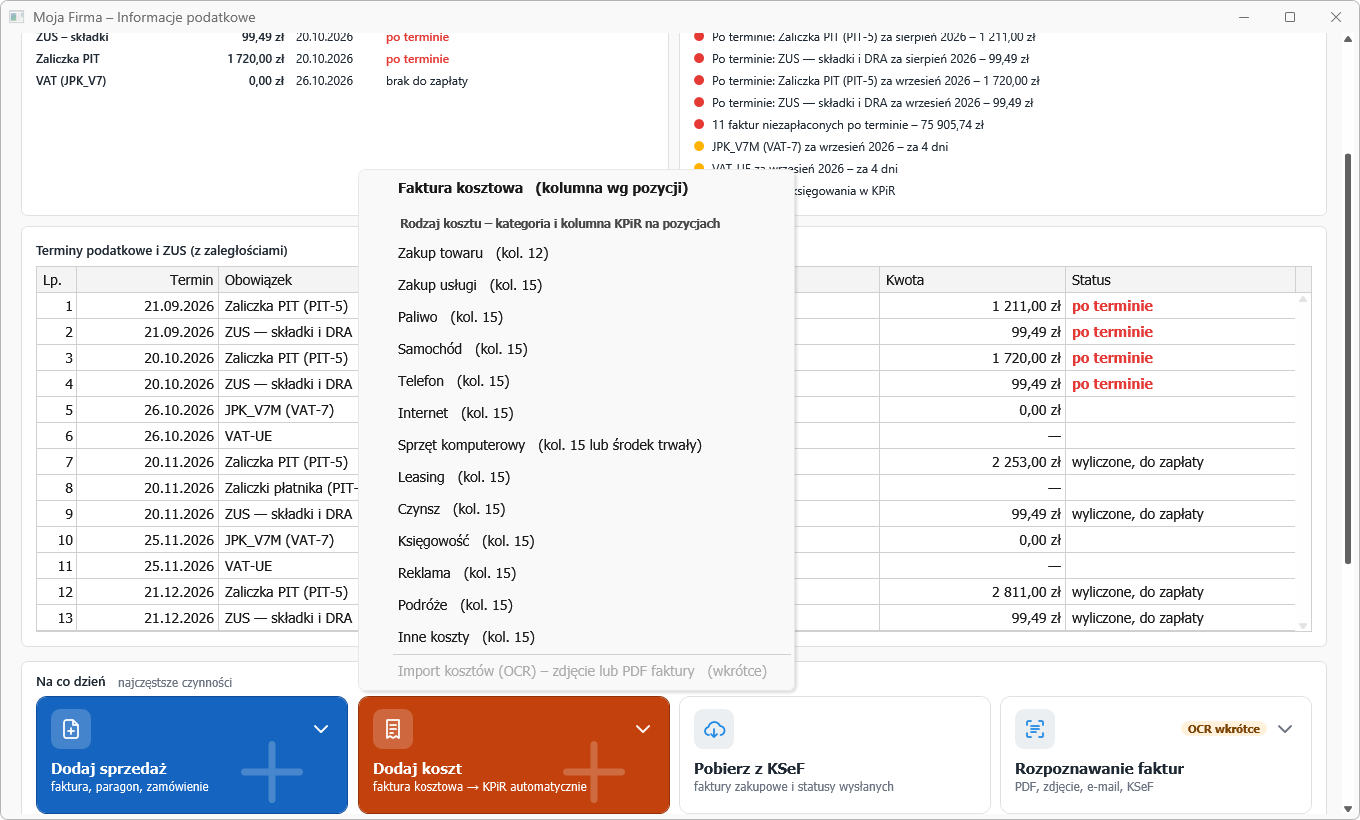1360x820 pixels.
Task: Choose Sprzęt komputerowy menu item
Action: [576, 445]
